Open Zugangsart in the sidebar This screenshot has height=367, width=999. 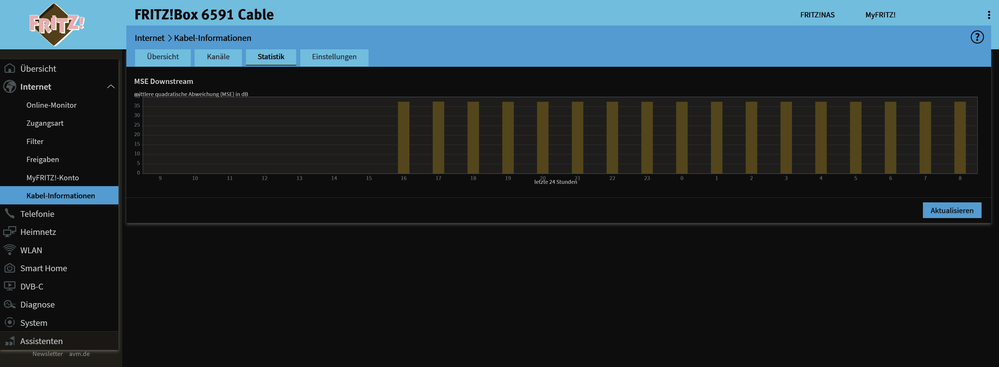click(45, 123)
